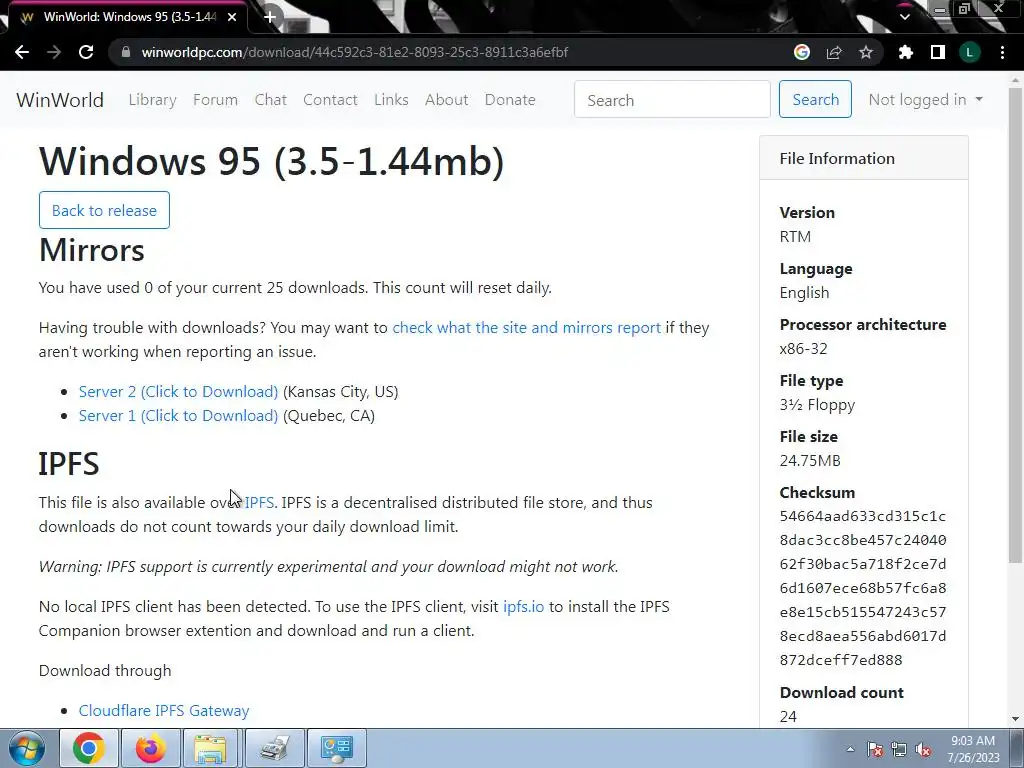Close the WinWorld tab
The width and height of the screenshot is (1024, 768).
coord(232,17)
